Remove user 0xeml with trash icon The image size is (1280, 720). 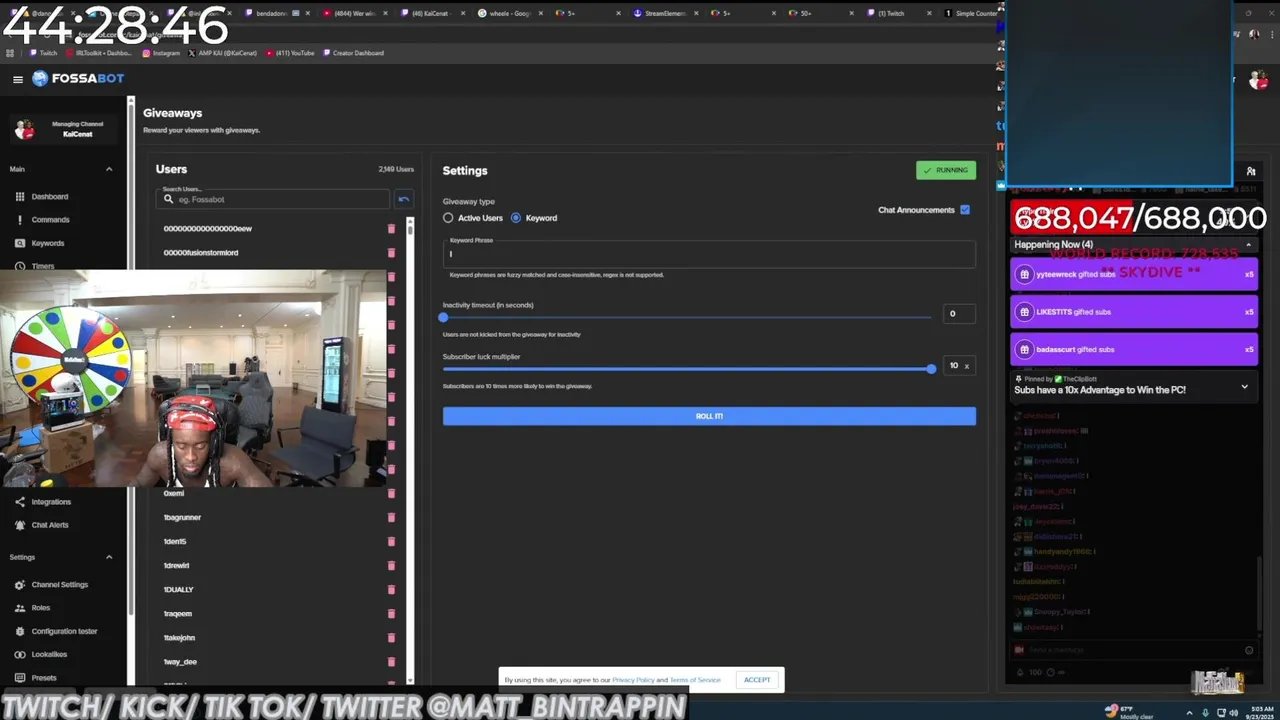click(x=391, y=494)
